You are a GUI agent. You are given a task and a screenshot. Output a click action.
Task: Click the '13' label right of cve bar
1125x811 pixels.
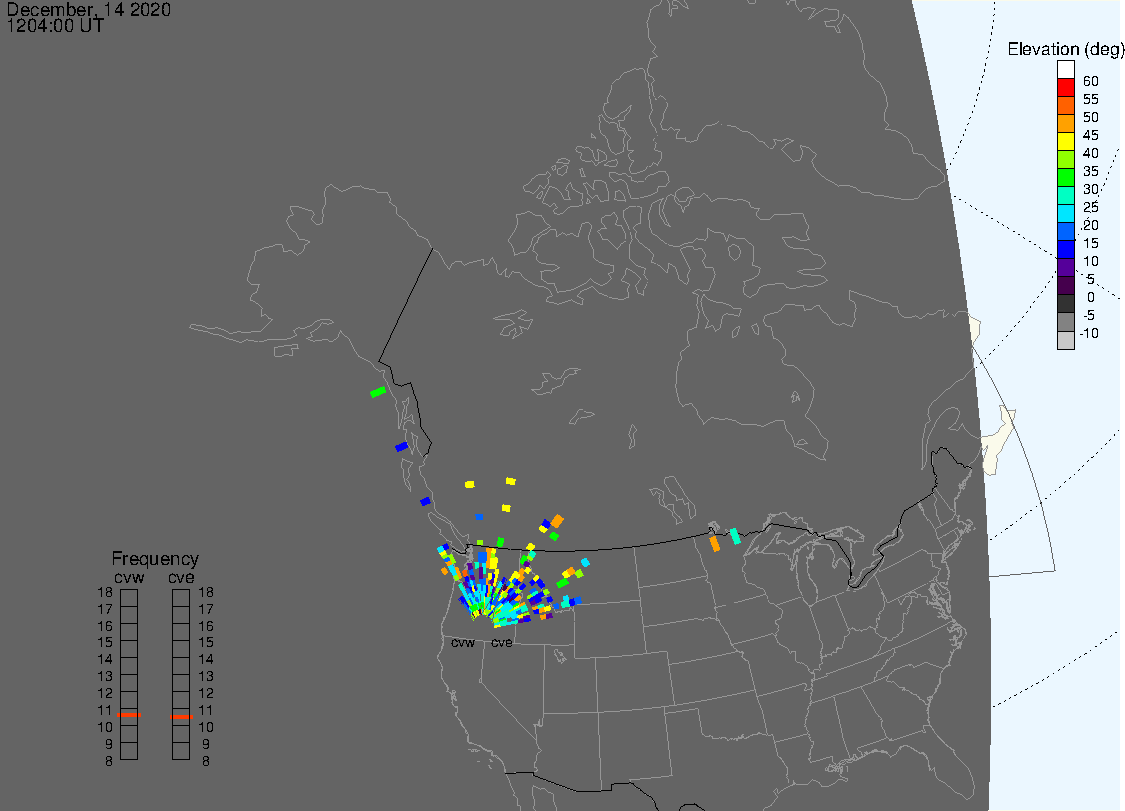coord(206,676)
